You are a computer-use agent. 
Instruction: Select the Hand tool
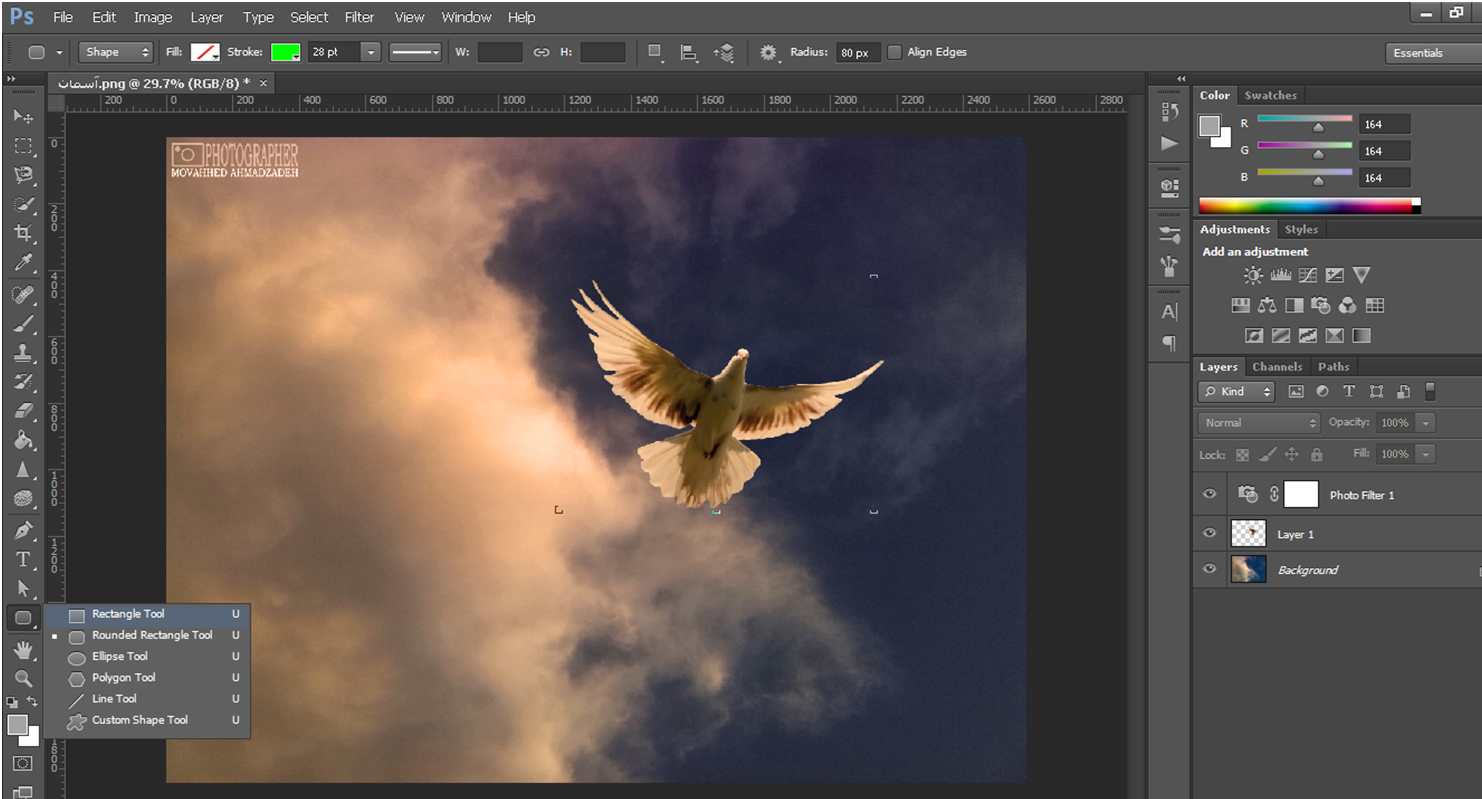click(23, 650)
